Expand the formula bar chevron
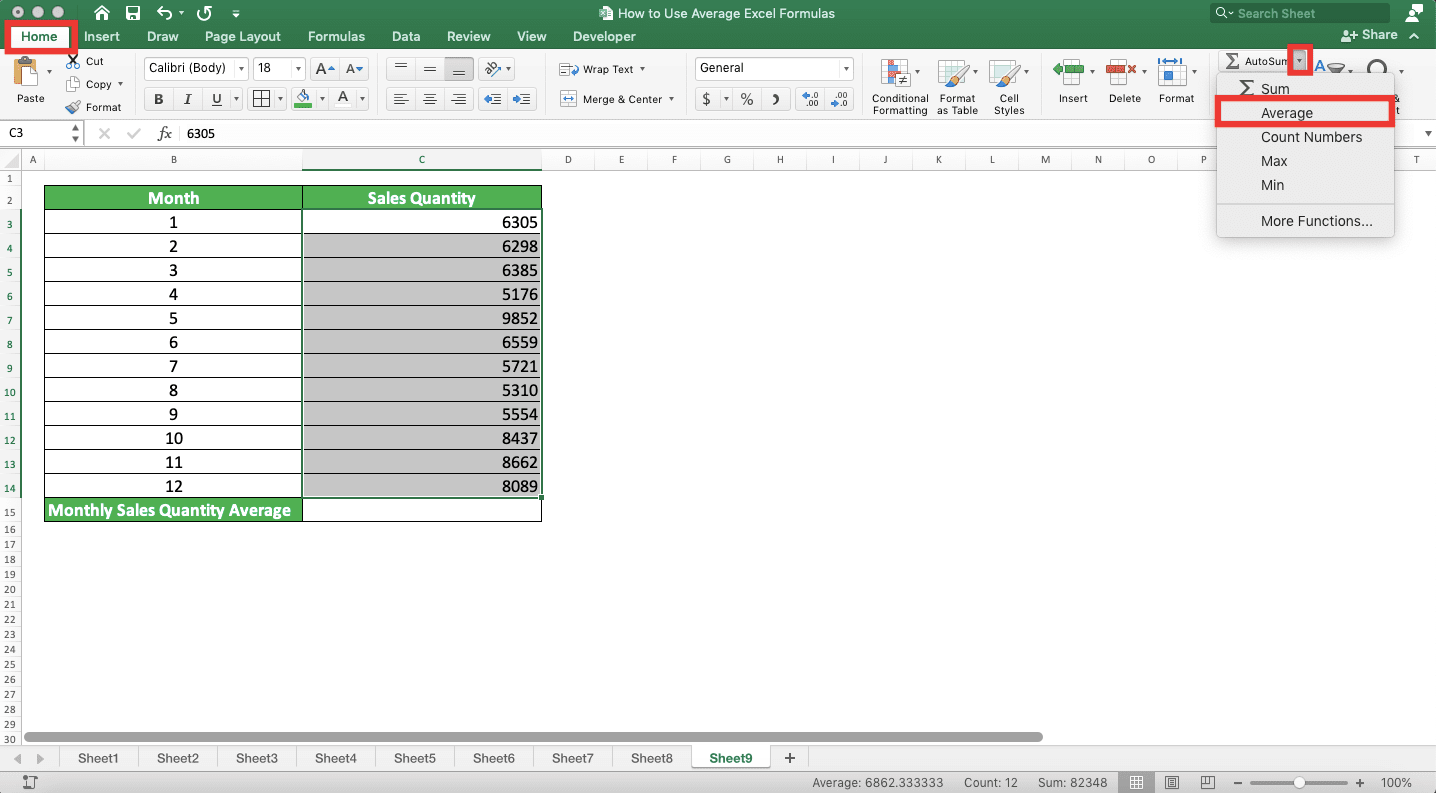 click(1428, 133)
